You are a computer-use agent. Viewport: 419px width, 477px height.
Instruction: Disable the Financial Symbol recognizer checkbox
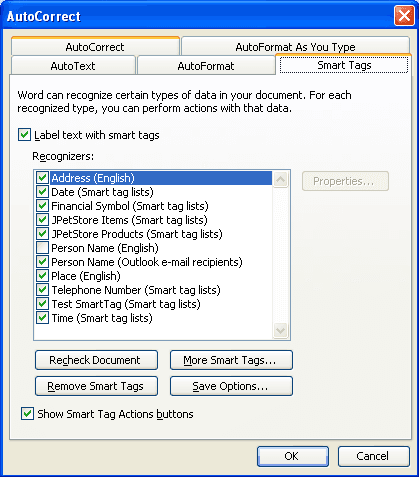coord(42,206)
